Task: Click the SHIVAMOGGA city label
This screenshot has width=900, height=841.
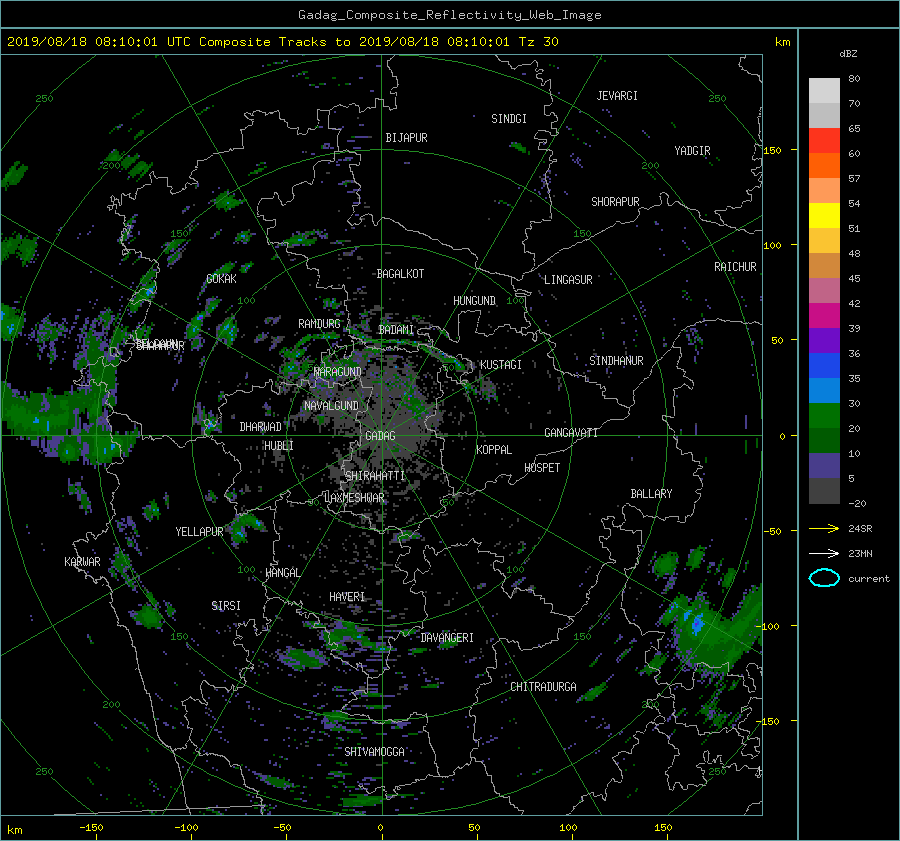Action: pyautogui.click(x=374, y=751)
